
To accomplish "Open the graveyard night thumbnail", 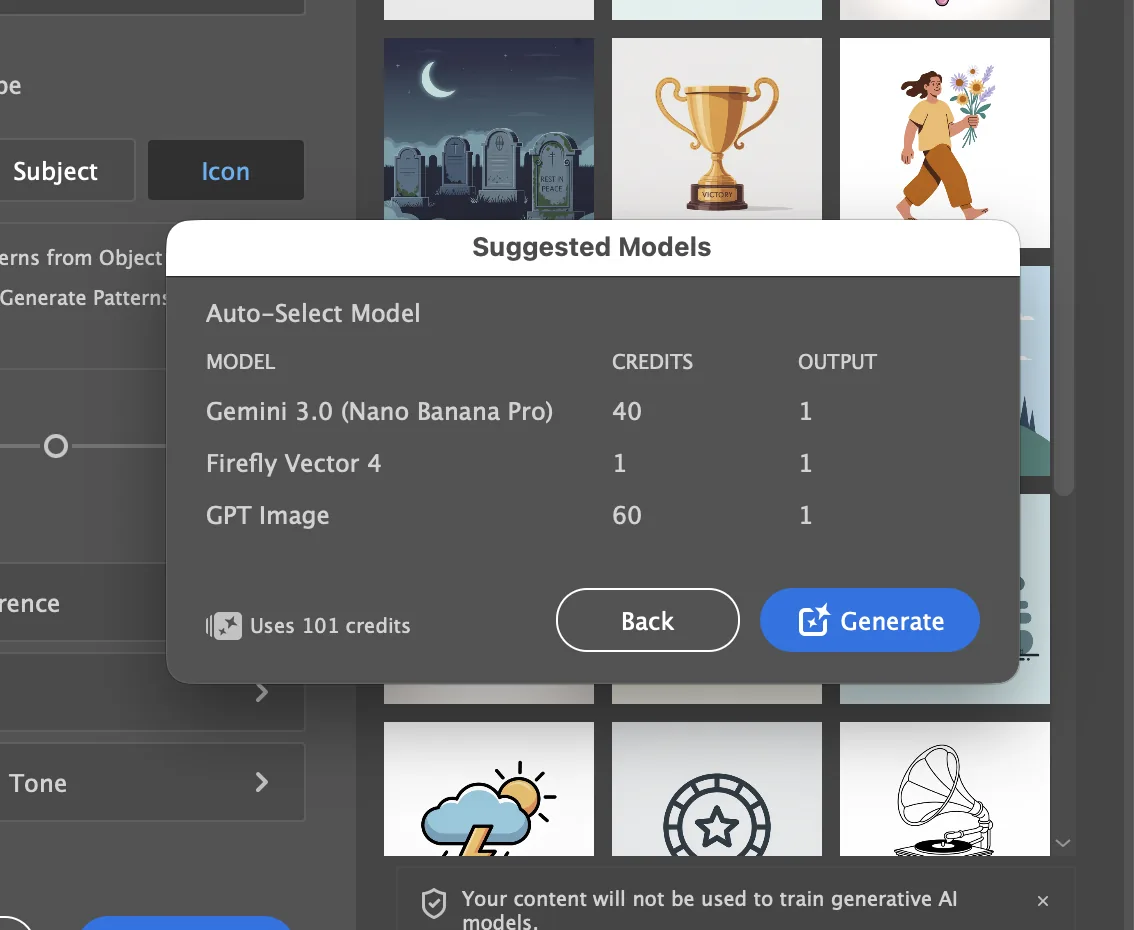I will coord(489,129).
